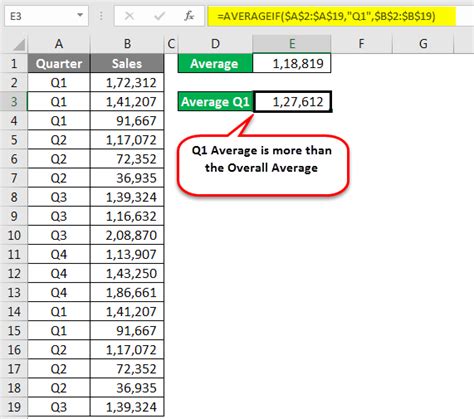Select row 19 header

coord(14,407)
